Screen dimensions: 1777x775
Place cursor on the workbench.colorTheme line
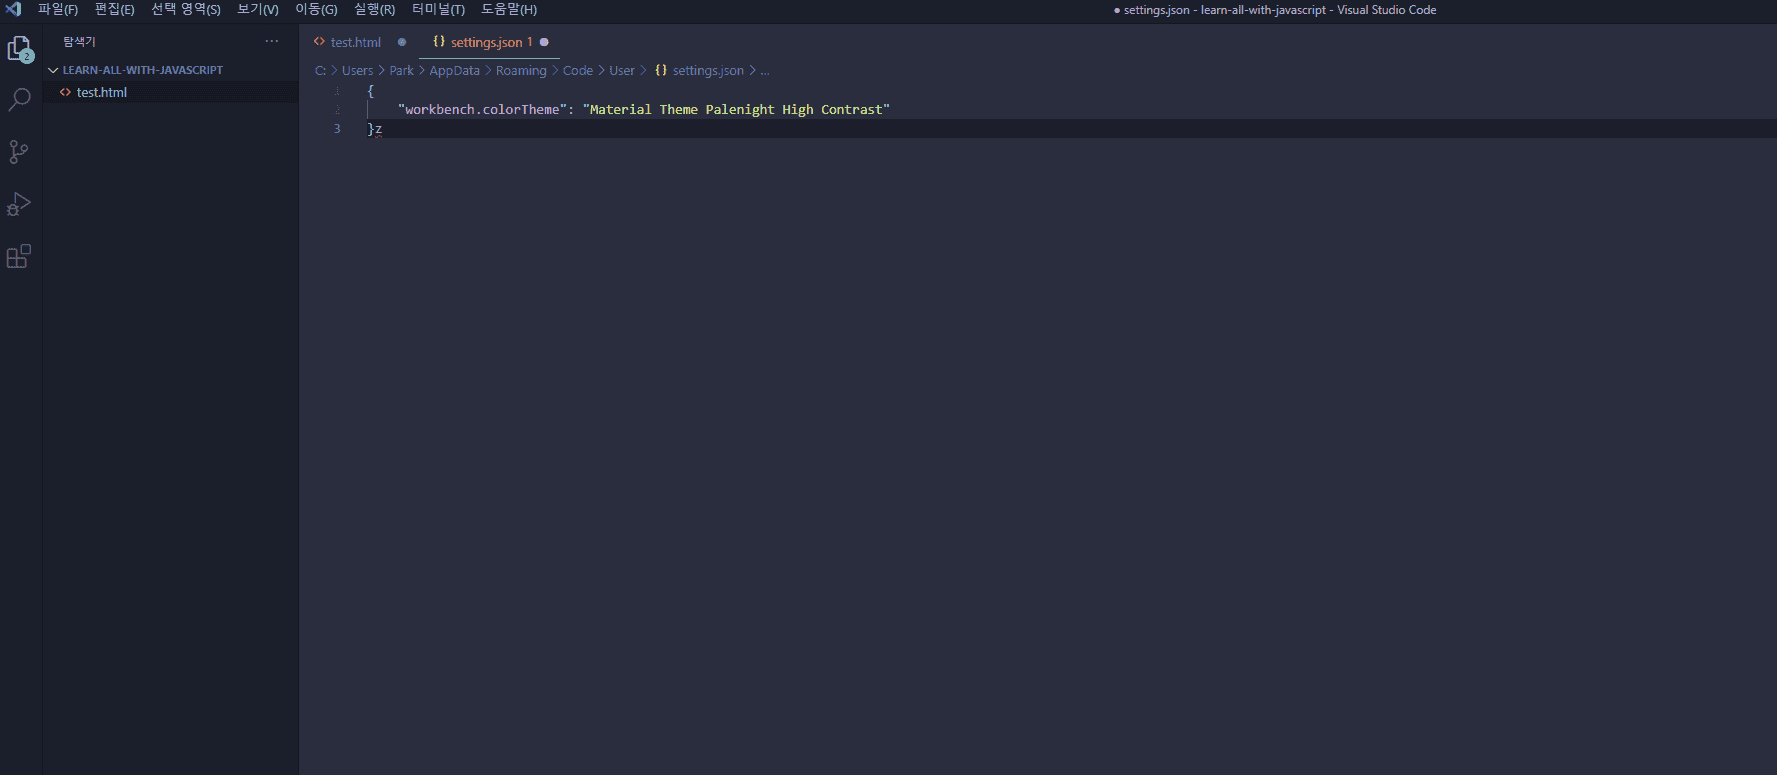pyautogui.click(x=643, y=110)
